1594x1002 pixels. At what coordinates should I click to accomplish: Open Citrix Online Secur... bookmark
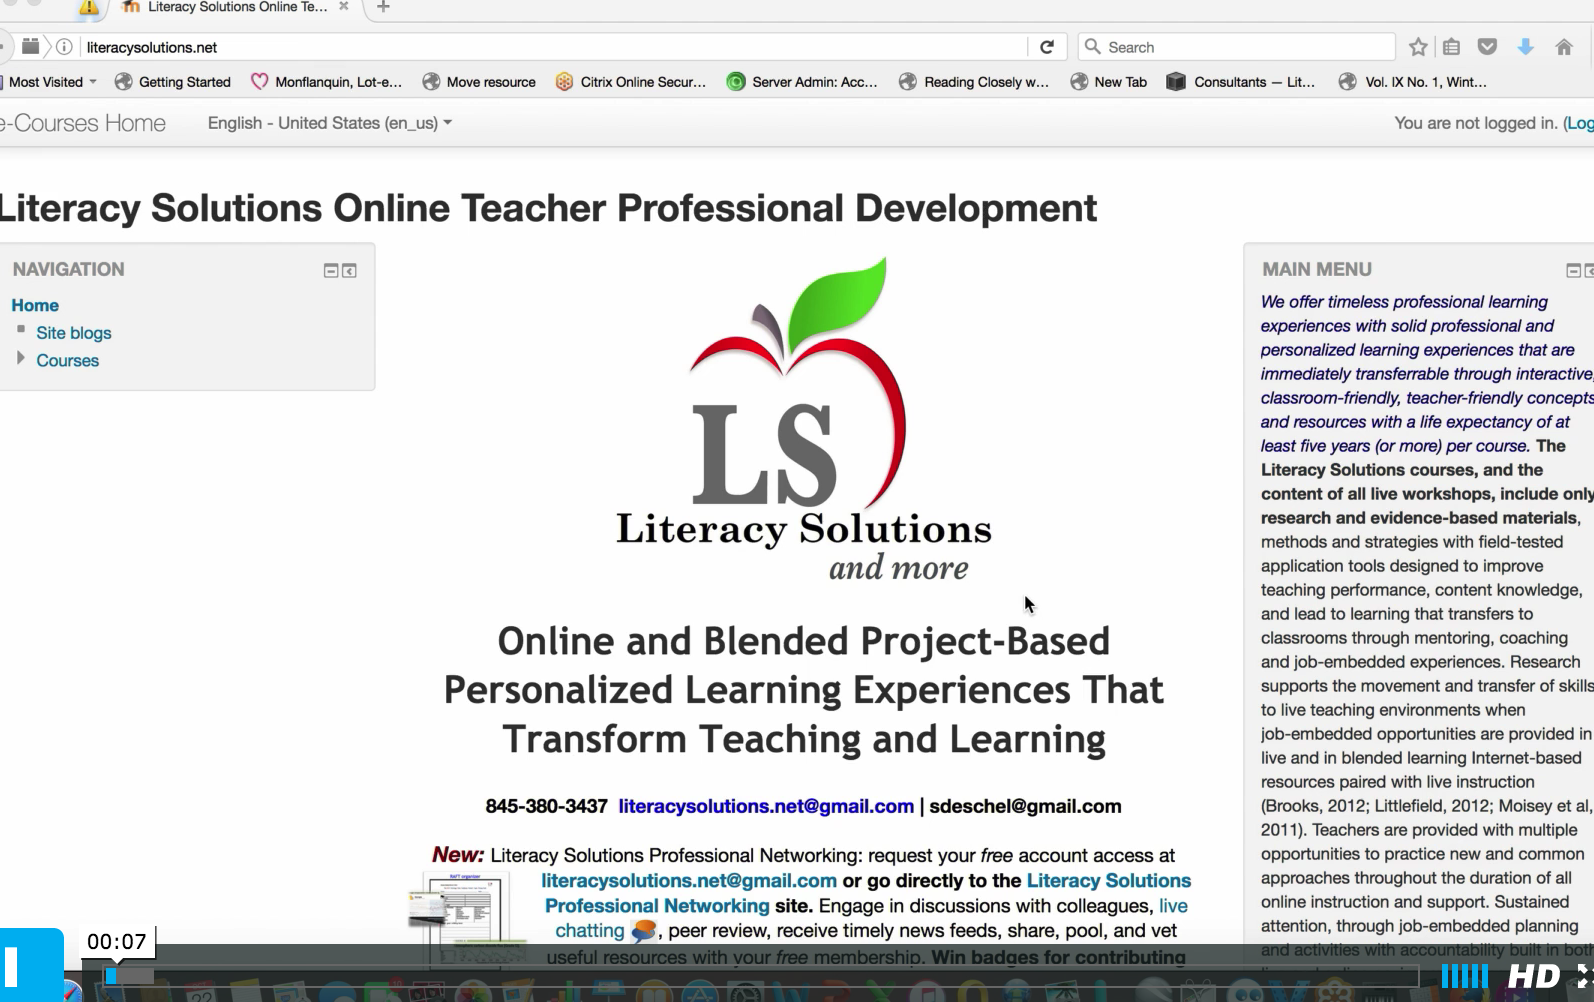[631, 82]
